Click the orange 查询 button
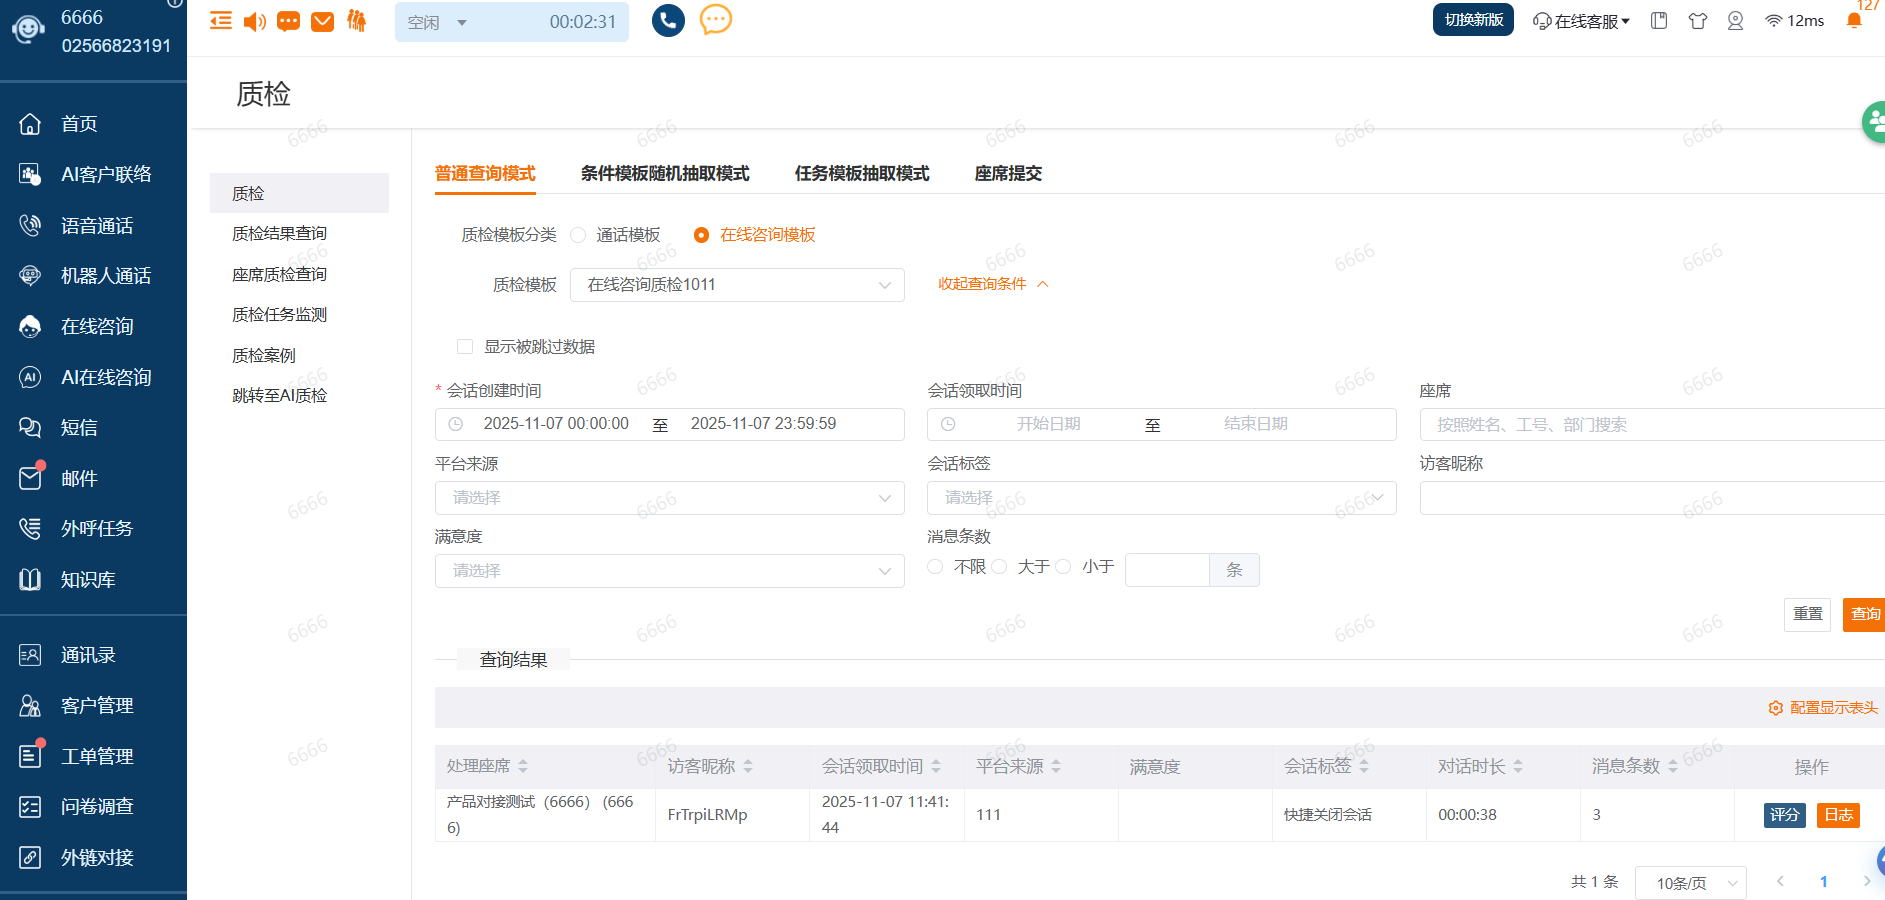 tap(1864, 614)
